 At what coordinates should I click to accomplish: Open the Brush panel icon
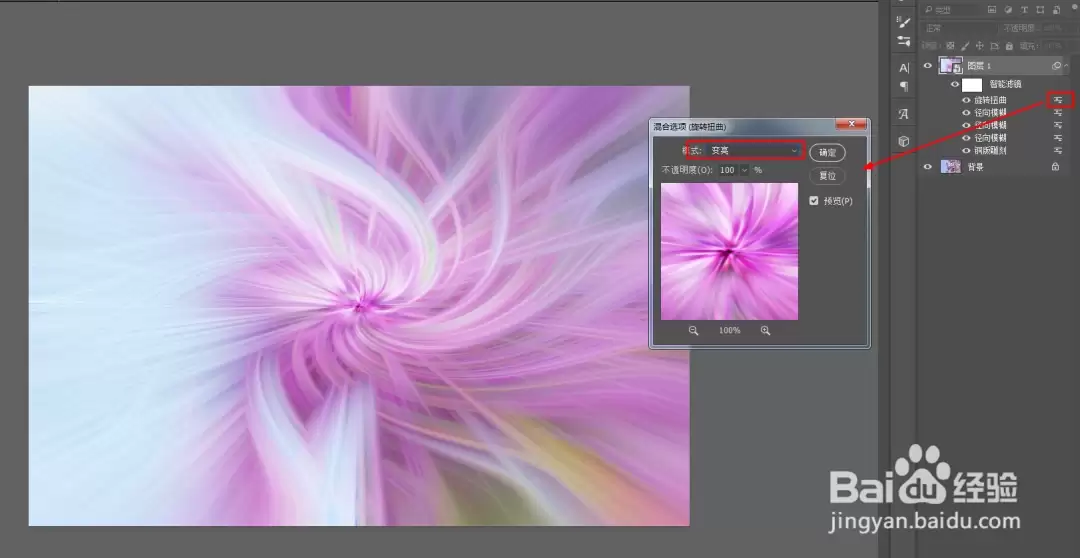point(904,22)
